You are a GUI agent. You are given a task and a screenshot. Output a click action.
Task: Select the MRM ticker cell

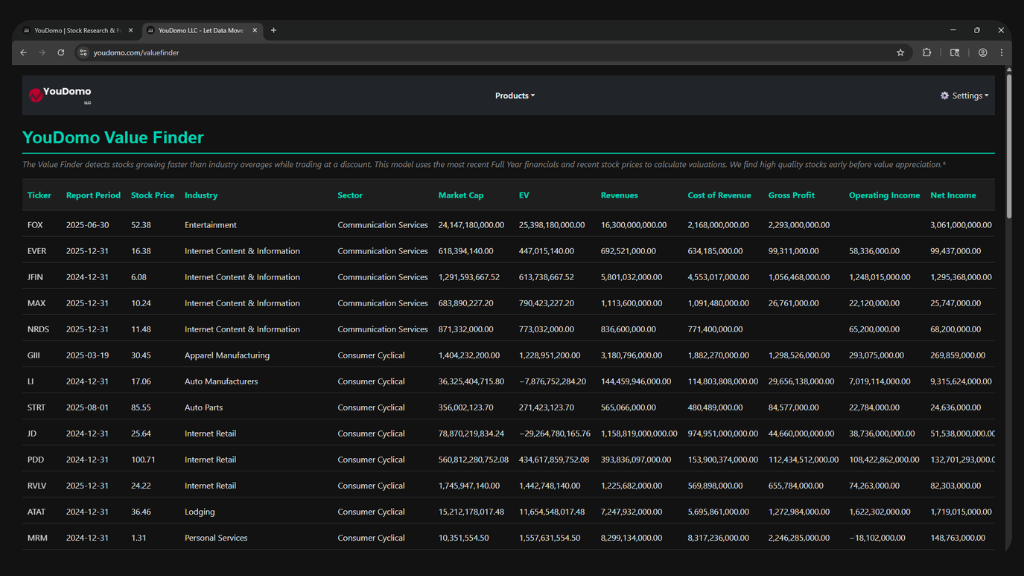[37, 538]
